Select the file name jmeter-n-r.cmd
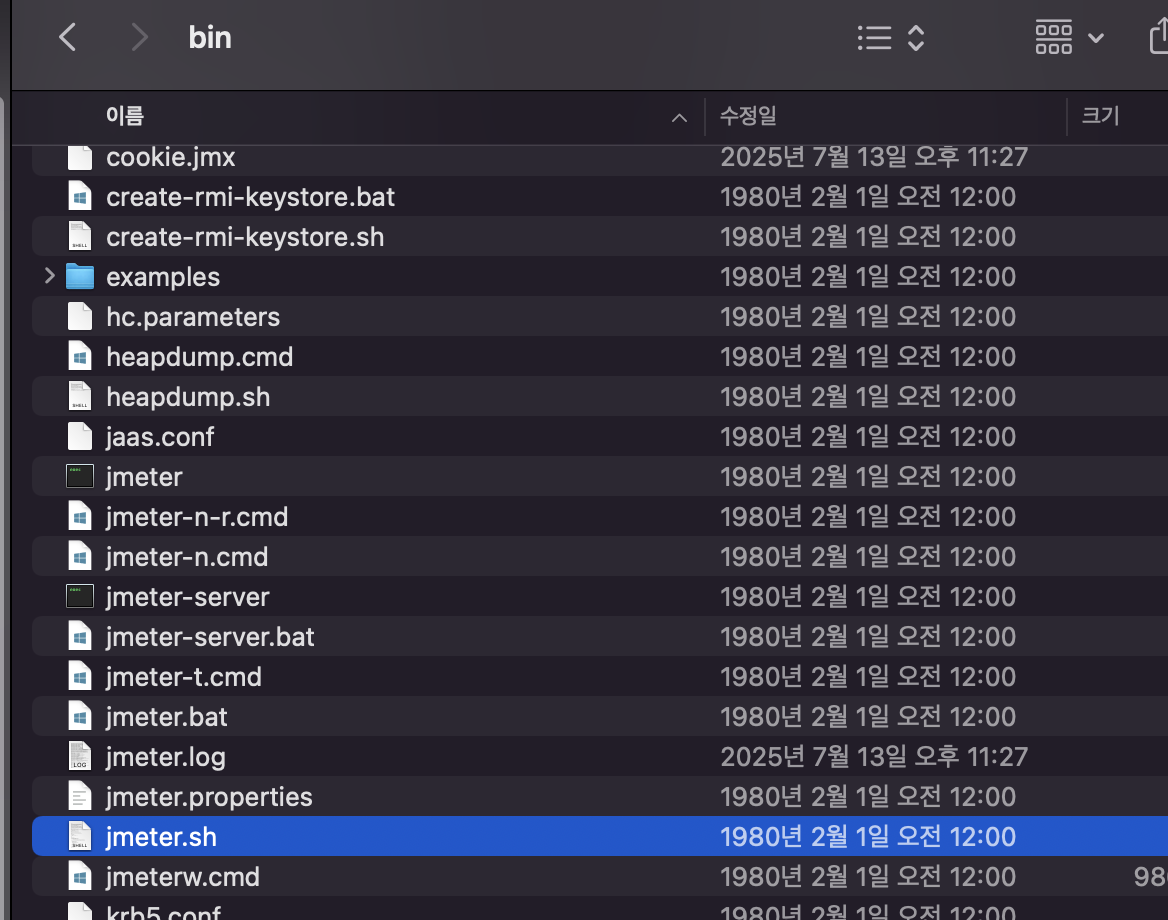 coord(197,517)
